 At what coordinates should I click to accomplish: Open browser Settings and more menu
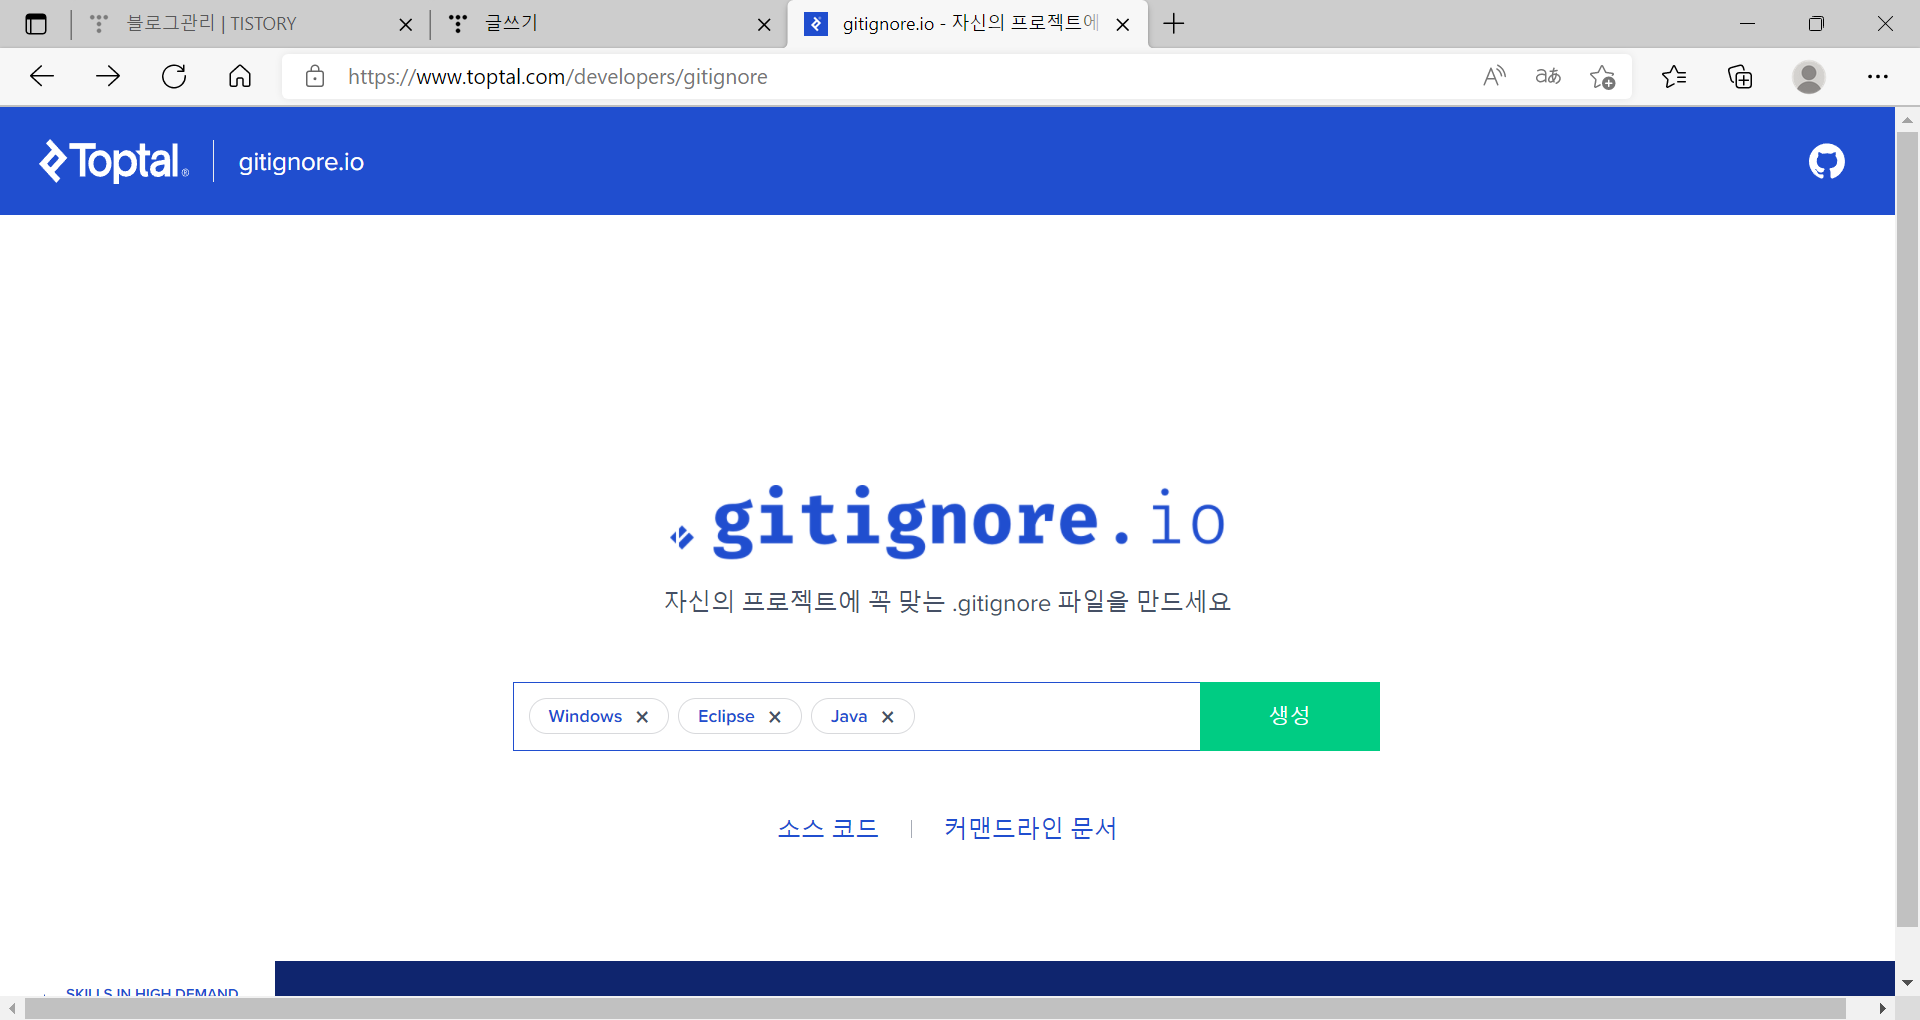click(1878, 76)
